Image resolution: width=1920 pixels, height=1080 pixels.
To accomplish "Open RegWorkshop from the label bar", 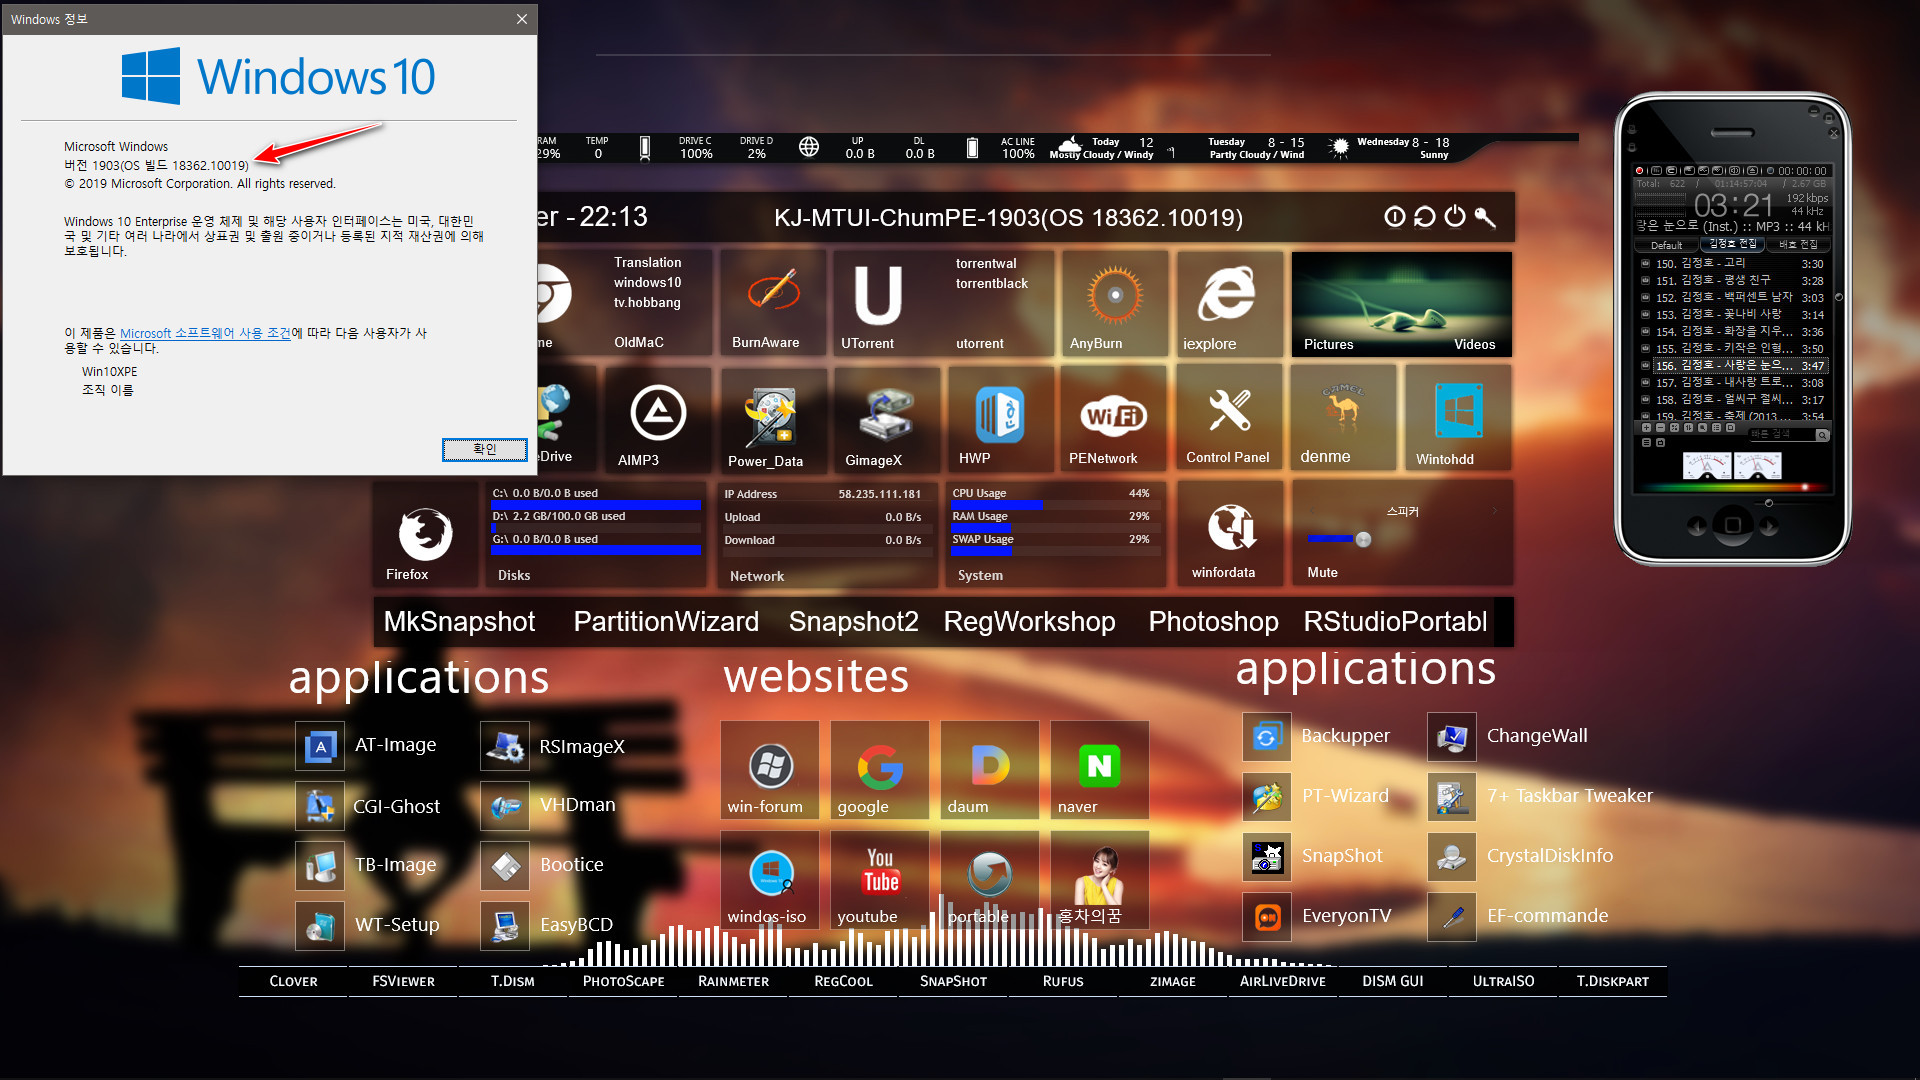I will tap(1029, 622).
